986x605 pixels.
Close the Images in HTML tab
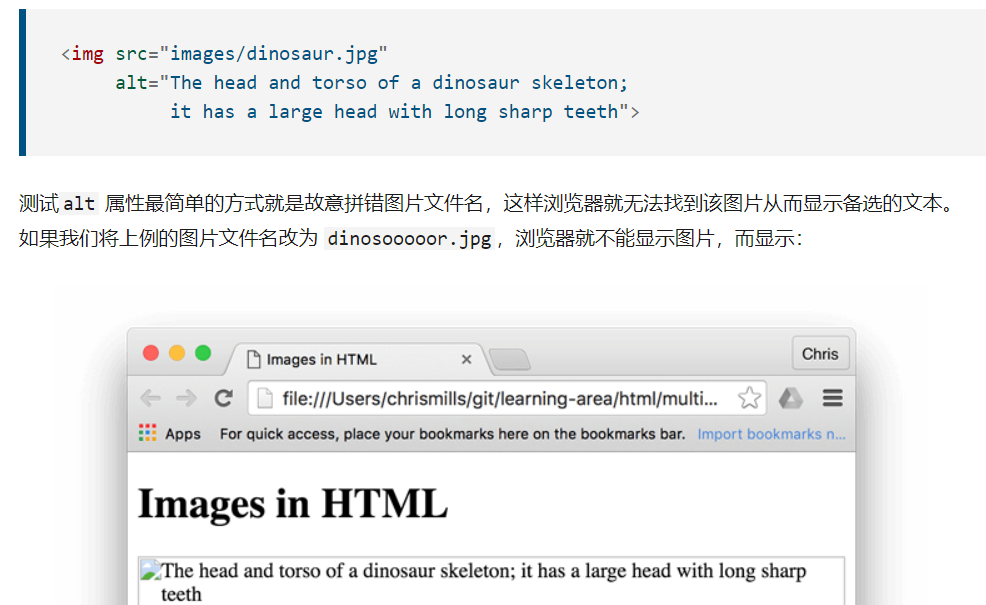coord(466,359)
